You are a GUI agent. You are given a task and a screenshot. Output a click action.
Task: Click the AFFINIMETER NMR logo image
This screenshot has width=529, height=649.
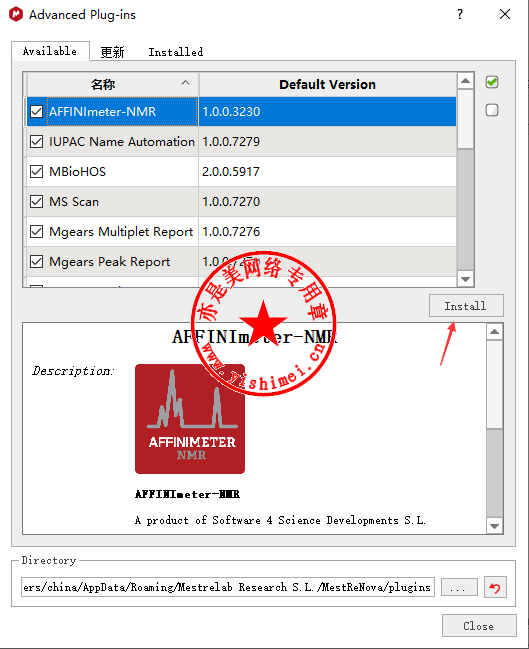[x=190, y=418]
